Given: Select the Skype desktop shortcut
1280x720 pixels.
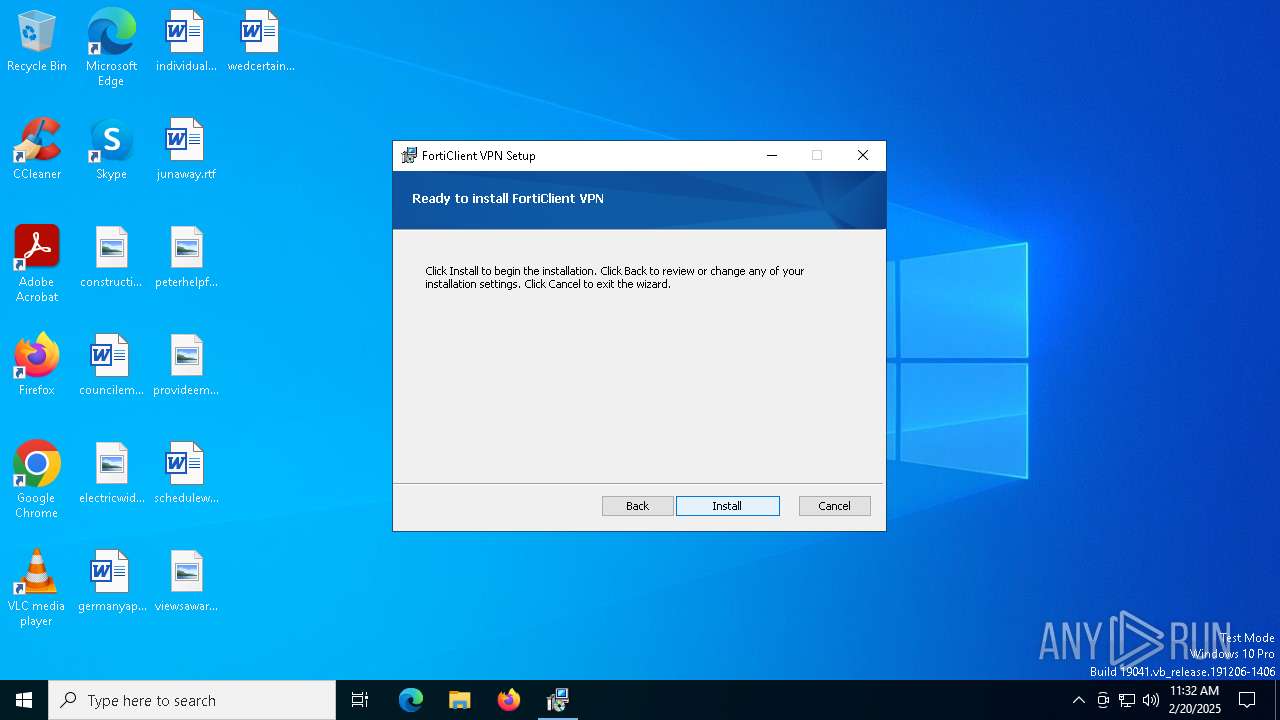Looking at the screenshot, I should pyautogui.click(x=111, y=150).
